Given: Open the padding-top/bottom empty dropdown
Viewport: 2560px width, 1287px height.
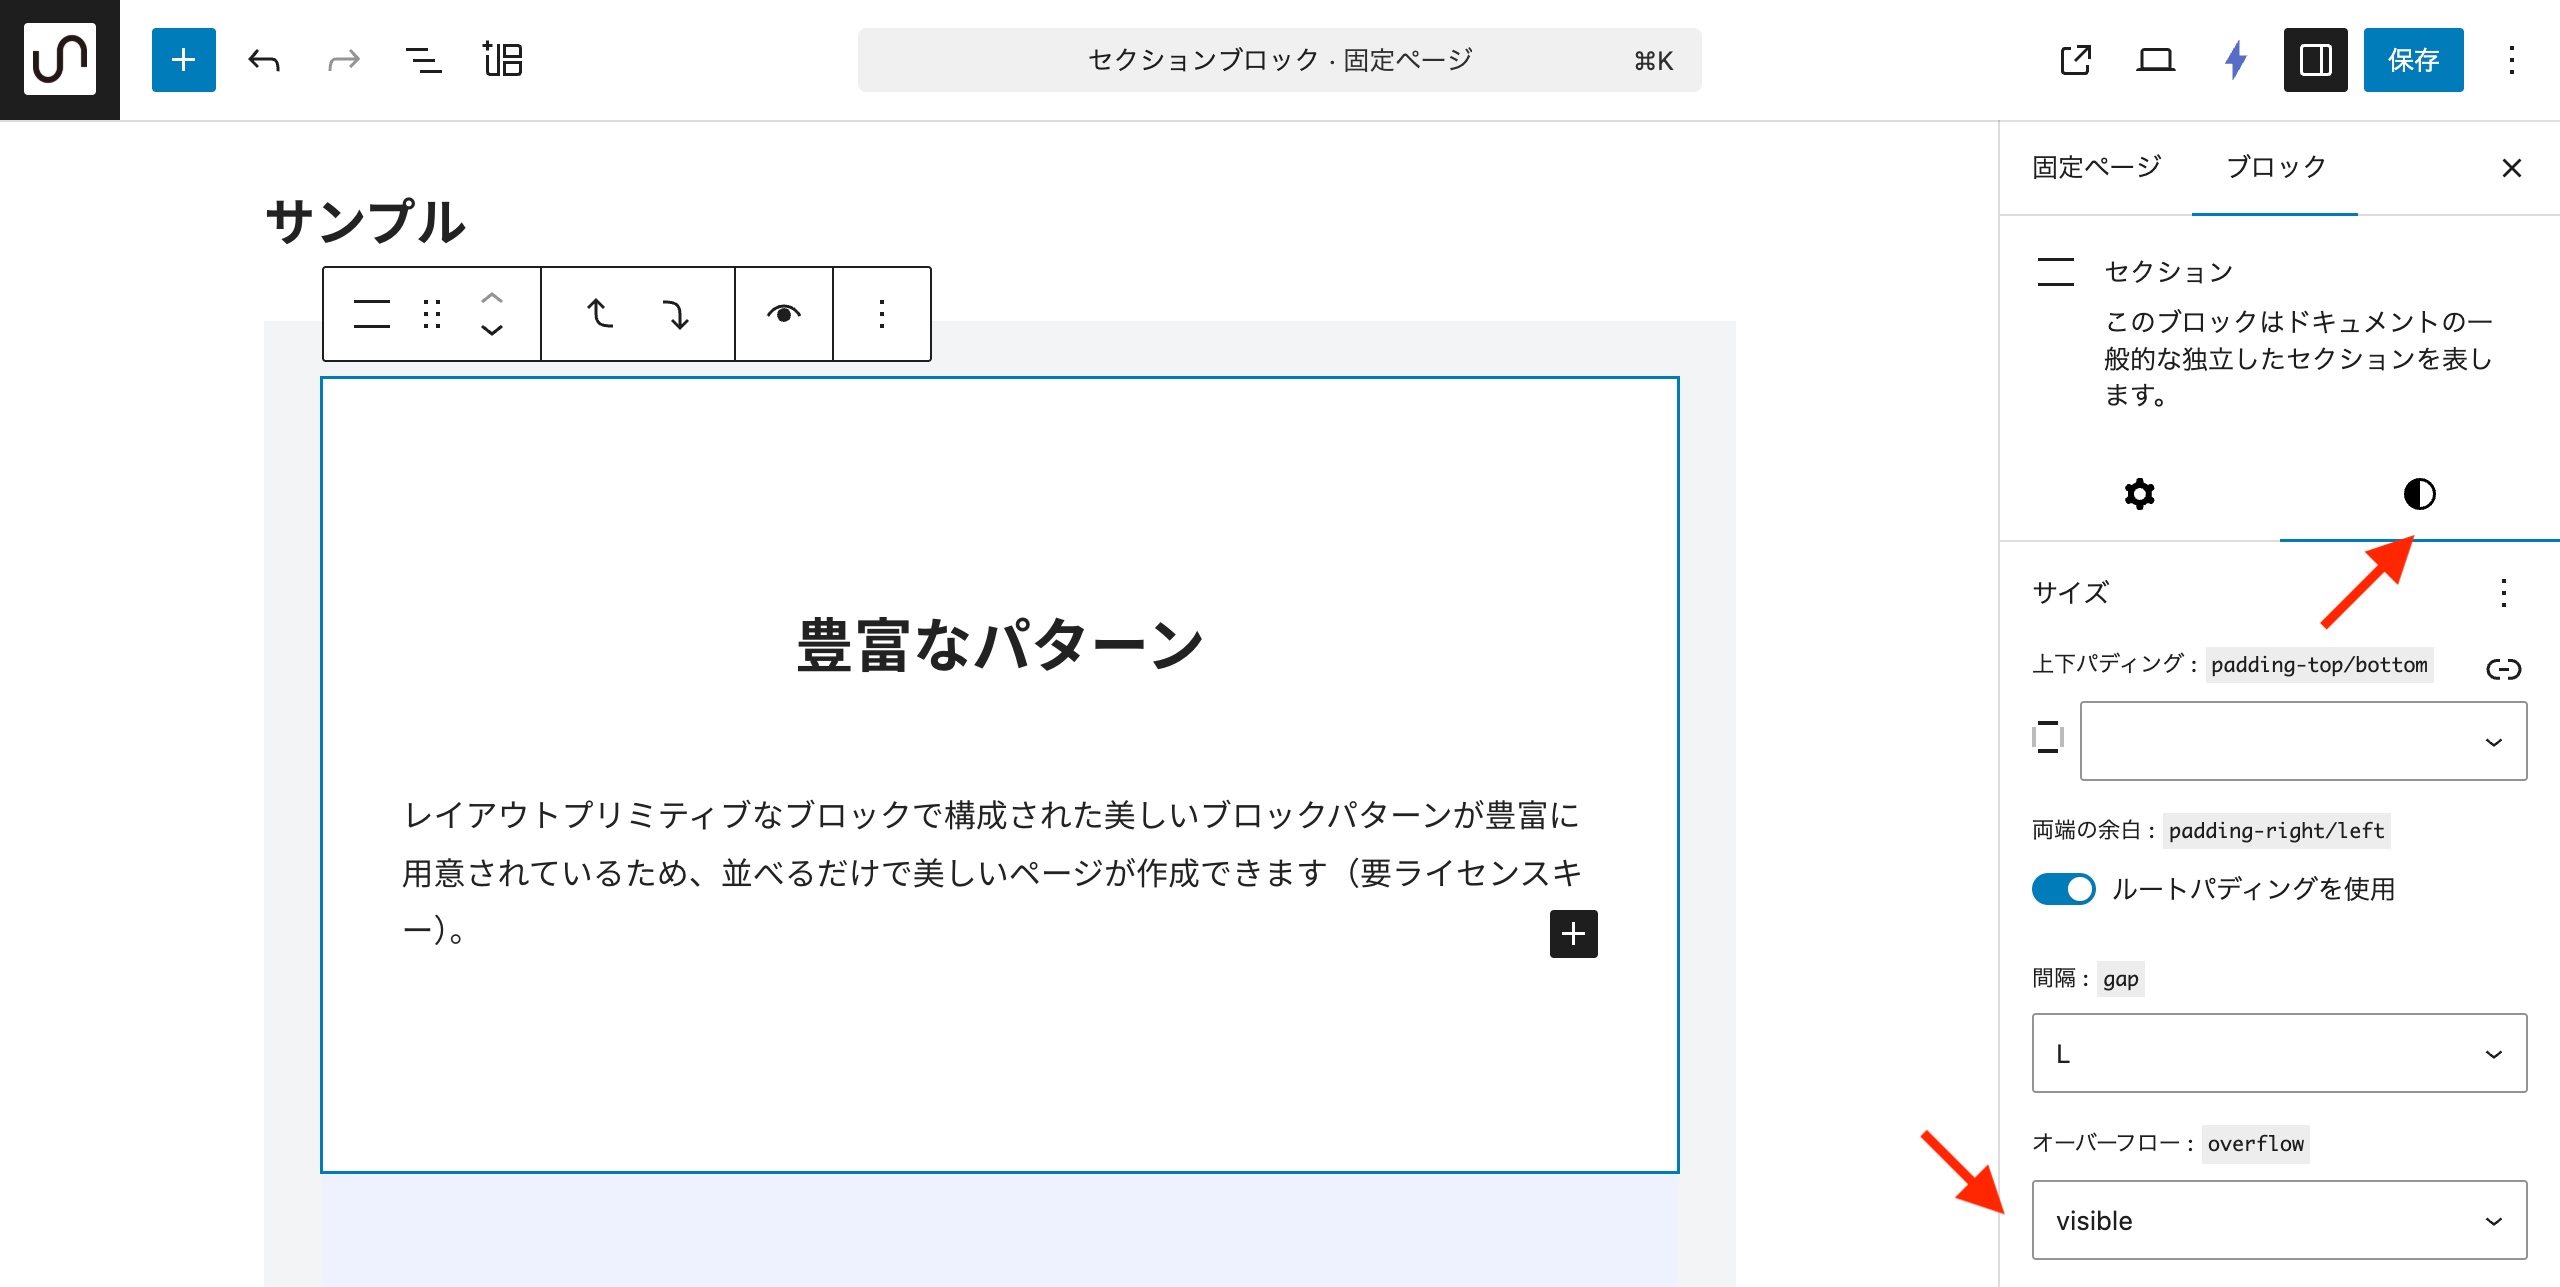Looking at the screenshot, I should [2303, 741].
